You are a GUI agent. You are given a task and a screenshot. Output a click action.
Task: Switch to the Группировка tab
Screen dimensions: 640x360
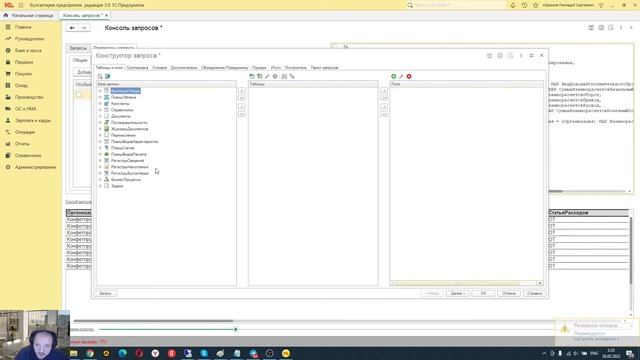137,68
